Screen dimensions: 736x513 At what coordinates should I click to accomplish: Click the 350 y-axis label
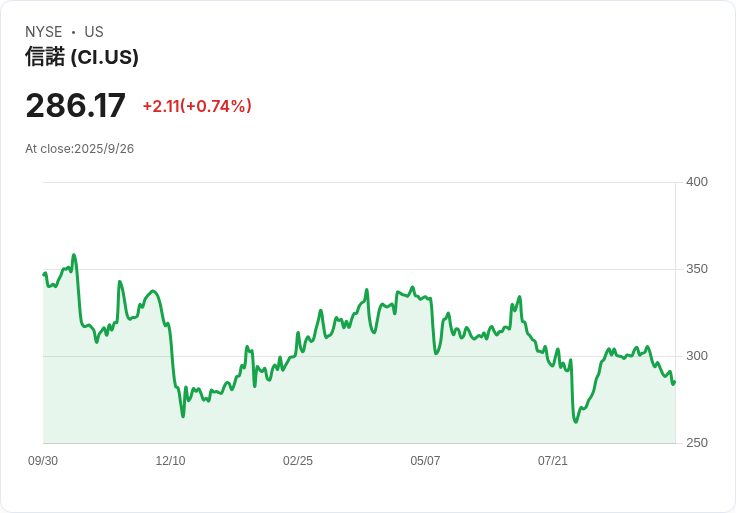697,269
